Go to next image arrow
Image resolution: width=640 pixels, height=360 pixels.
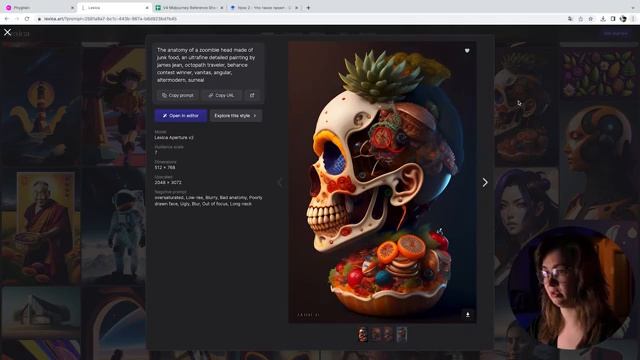pyautogui.click(x=485, y=182)
